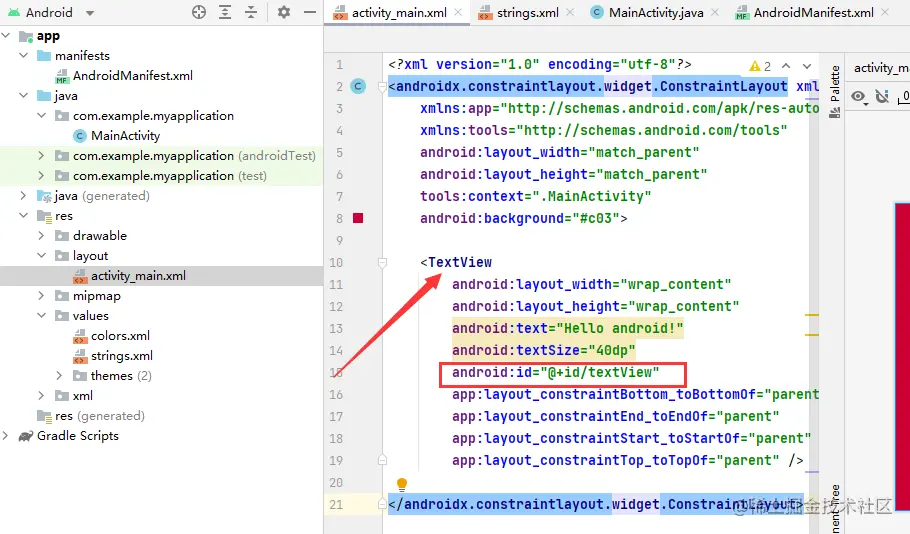Screen dimensions: 910x534
Task: Close the strings.xml tab
Action: 570,12
